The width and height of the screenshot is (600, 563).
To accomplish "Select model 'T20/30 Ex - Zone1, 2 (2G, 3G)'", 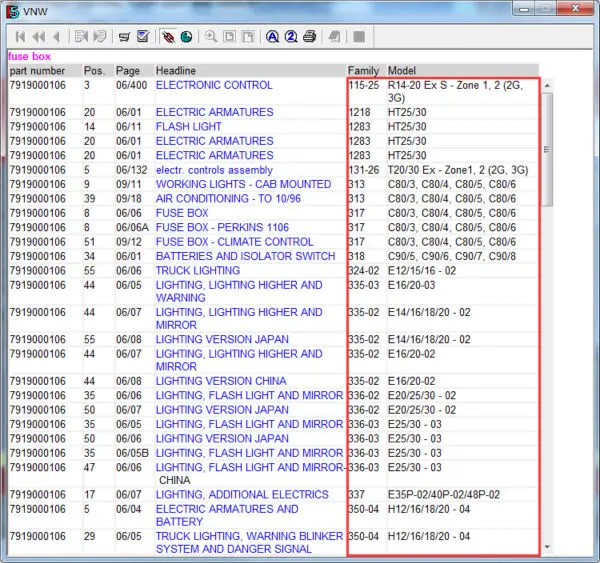I will (x=458, y=170).
